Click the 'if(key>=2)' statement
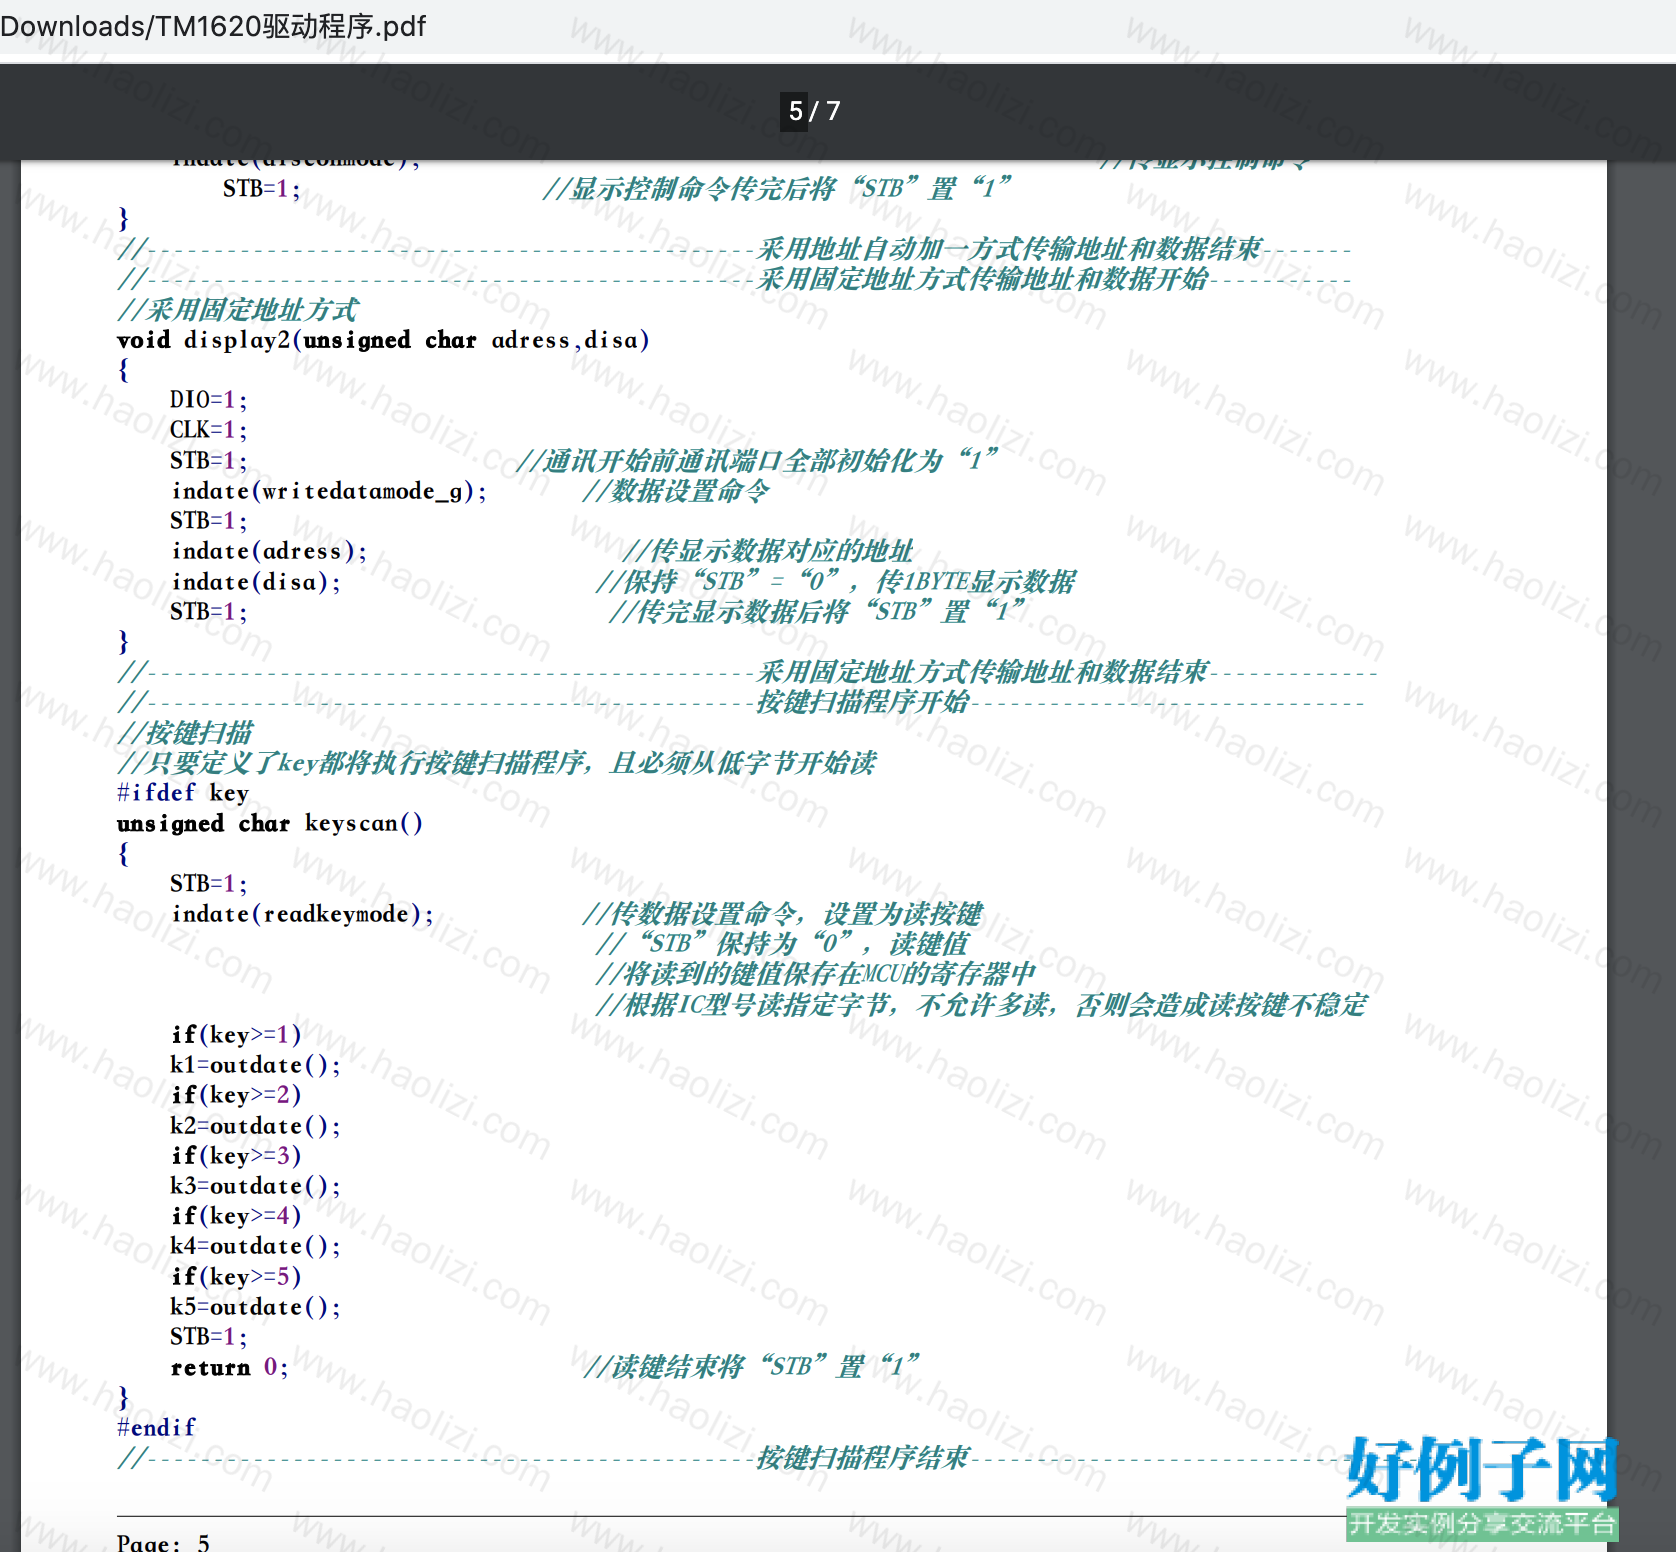Image resolution: width=1676 pixels, height=1552 pixels. coord(236,1095)
